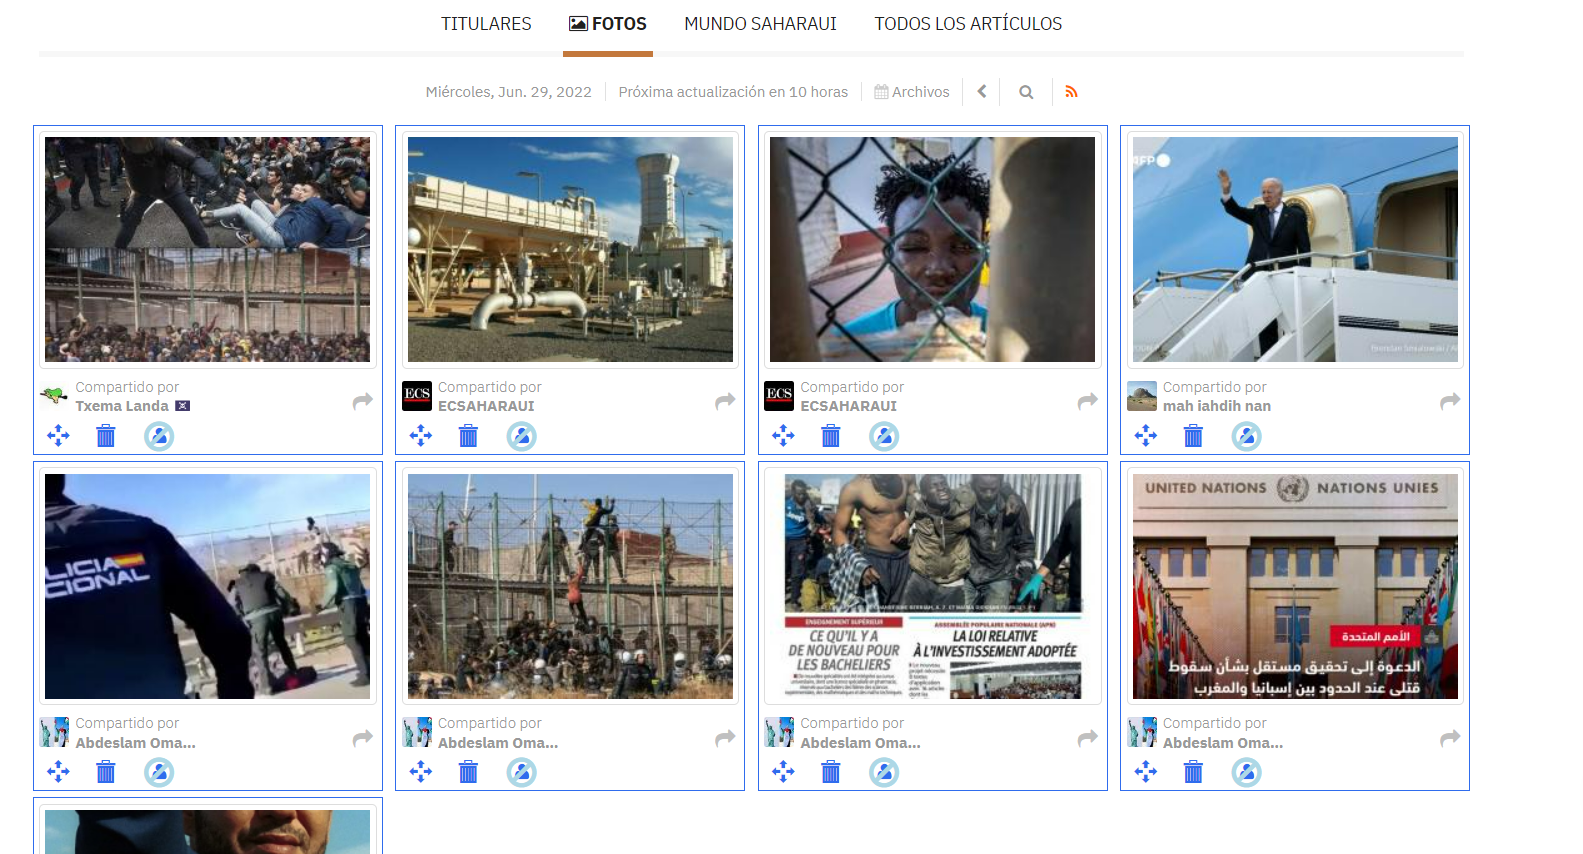Viewport: 1583px width, 854px height.
Task: Click Txema Landa's green bird avatar
Action: [x=54, y=396]
